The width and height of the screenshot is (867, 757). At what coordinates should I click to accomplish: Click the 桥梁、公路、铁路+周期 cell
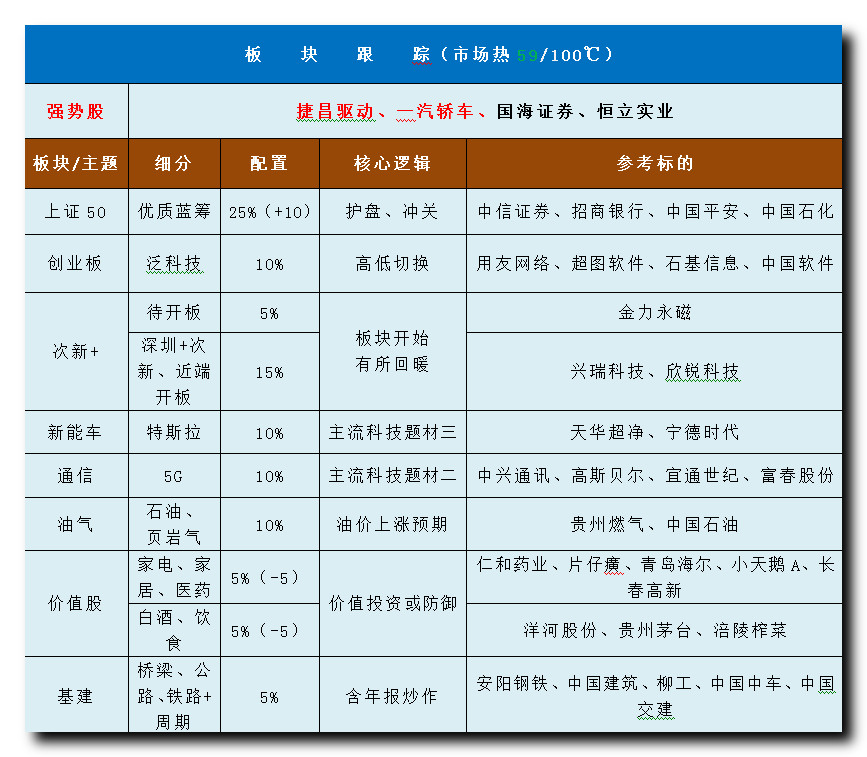(x=174, y=696)
